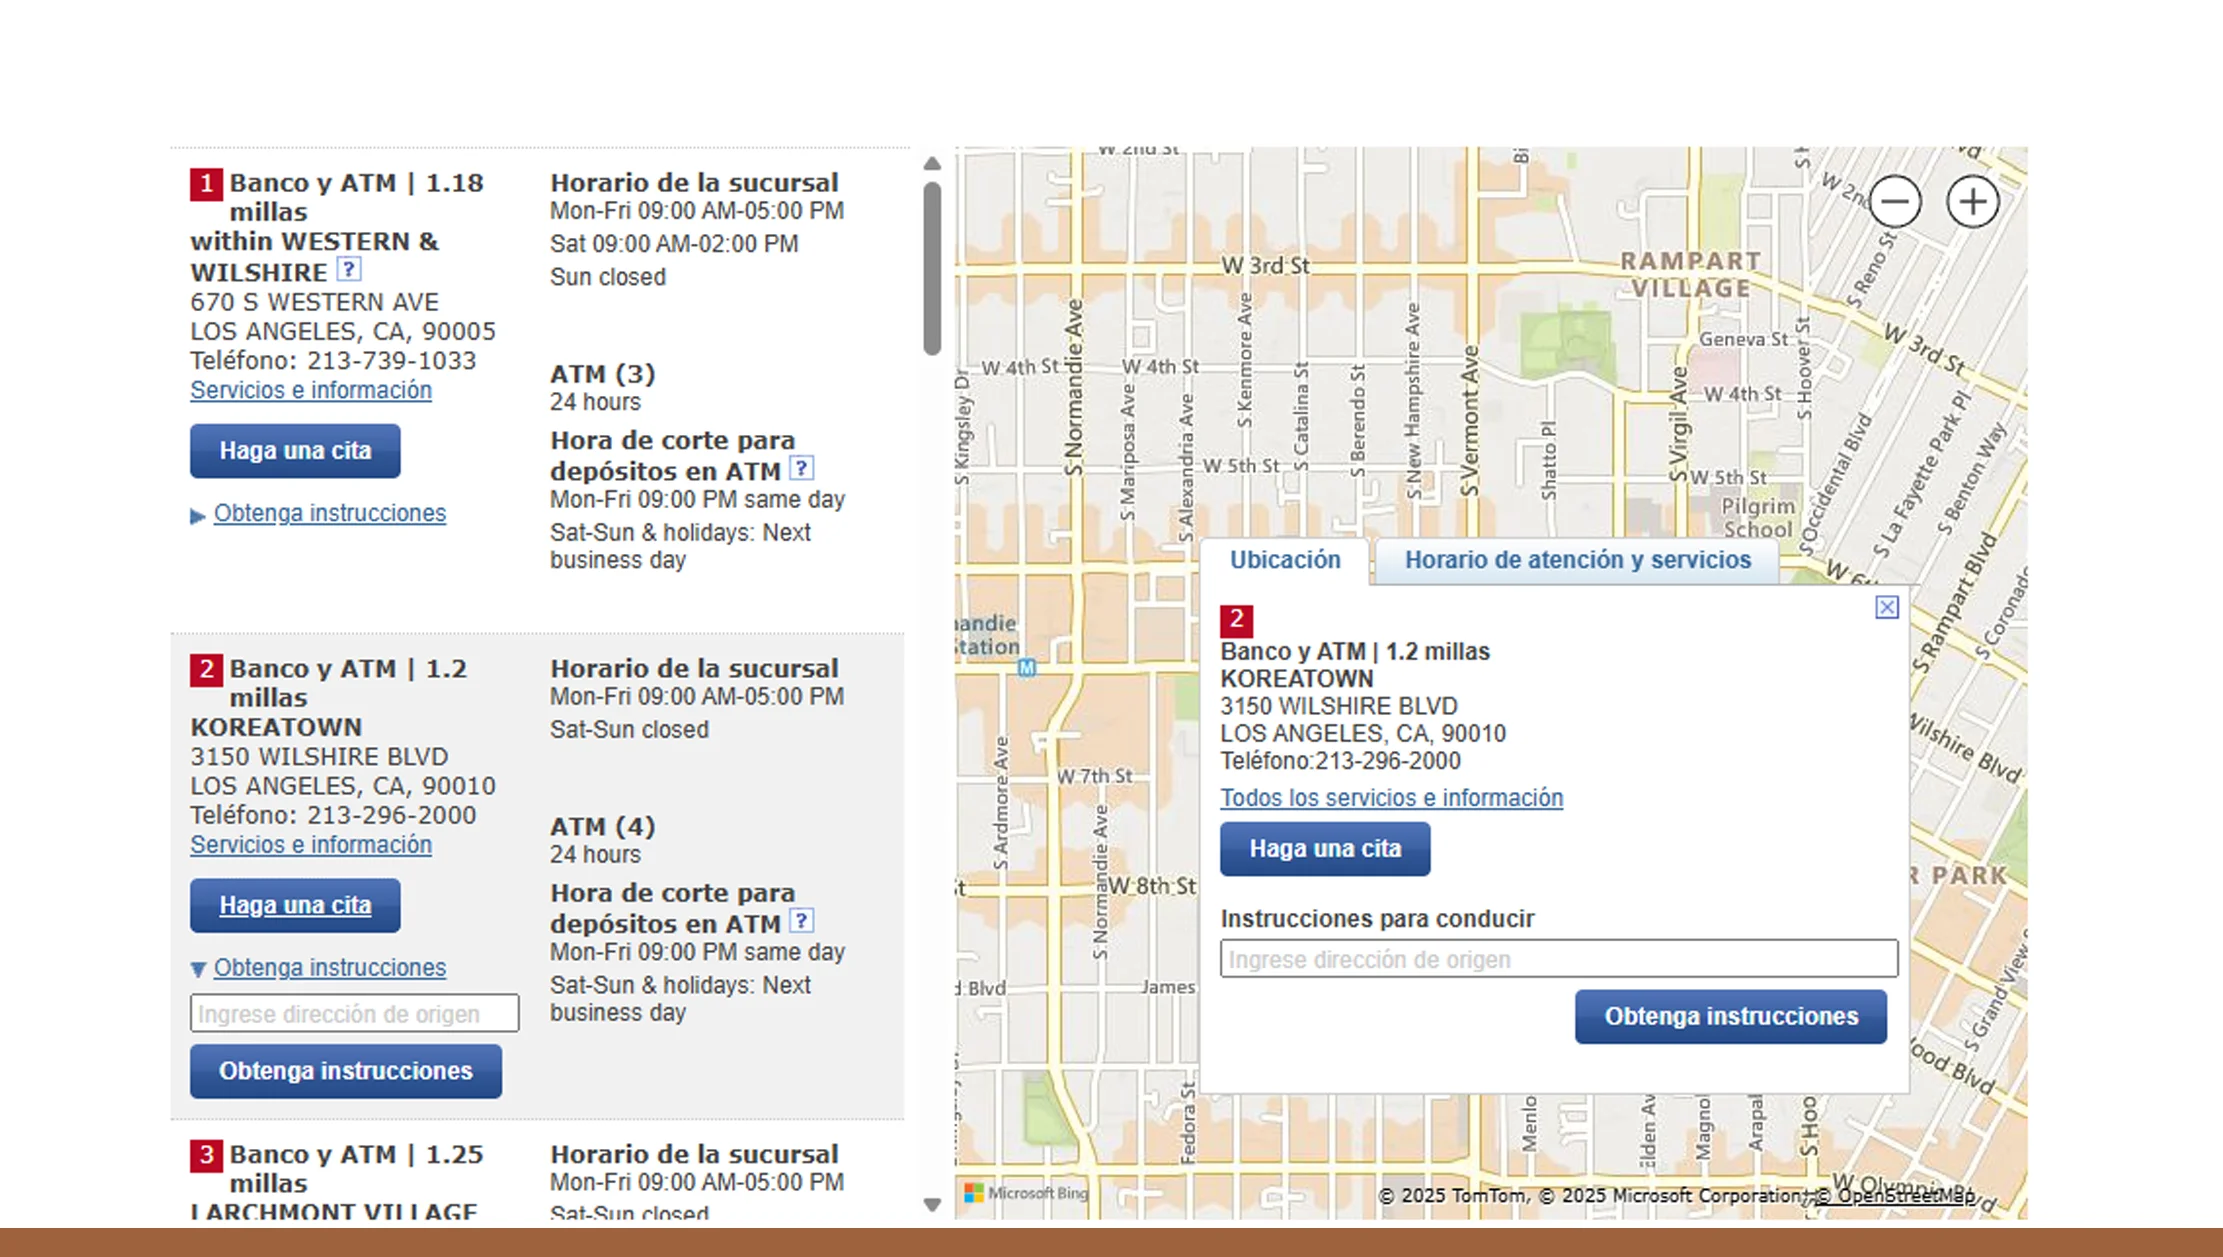Open Todos los servicios e información link

pyautogui.click(x=1390, y=798)
